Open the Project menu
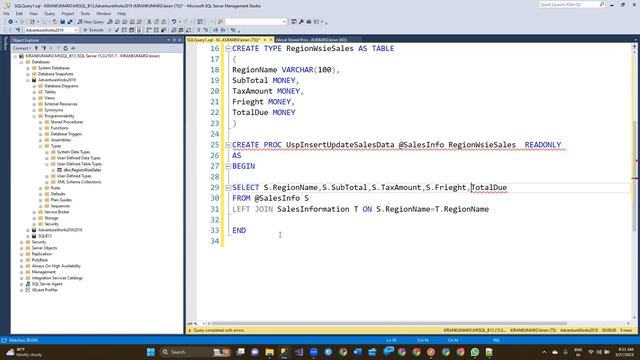 point(68,13)
